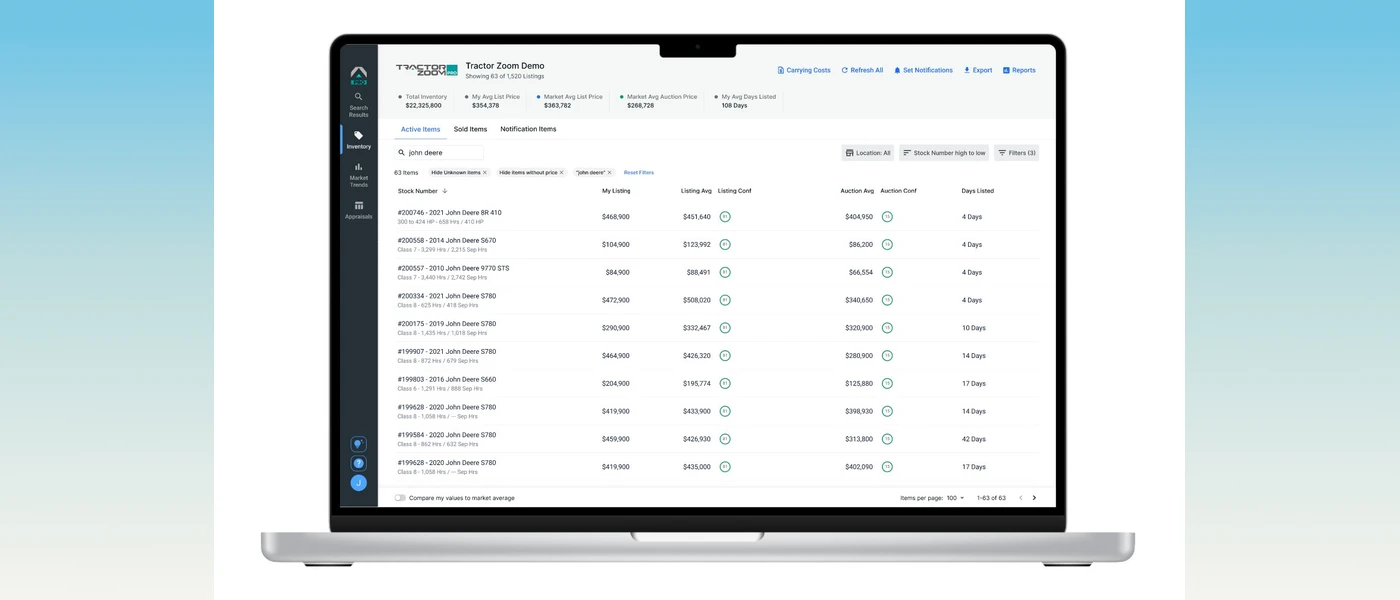Go to Appraisals in the sidebar
1400x600 pixels.
click(358, 210)
